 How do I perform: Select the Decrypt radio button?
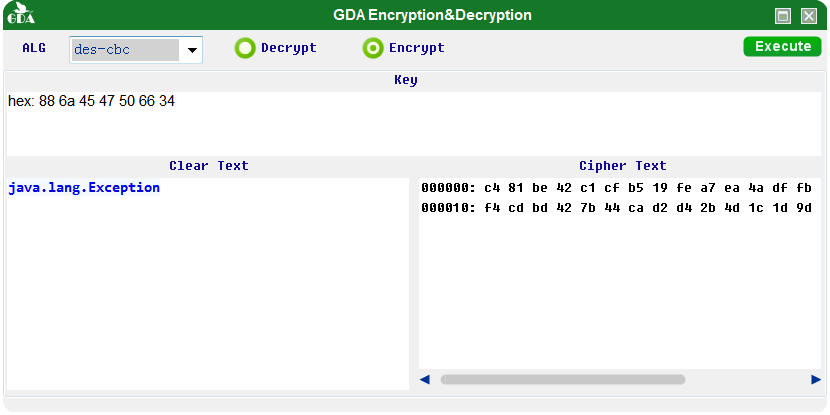pyautogui.click(x=245, y=48)
